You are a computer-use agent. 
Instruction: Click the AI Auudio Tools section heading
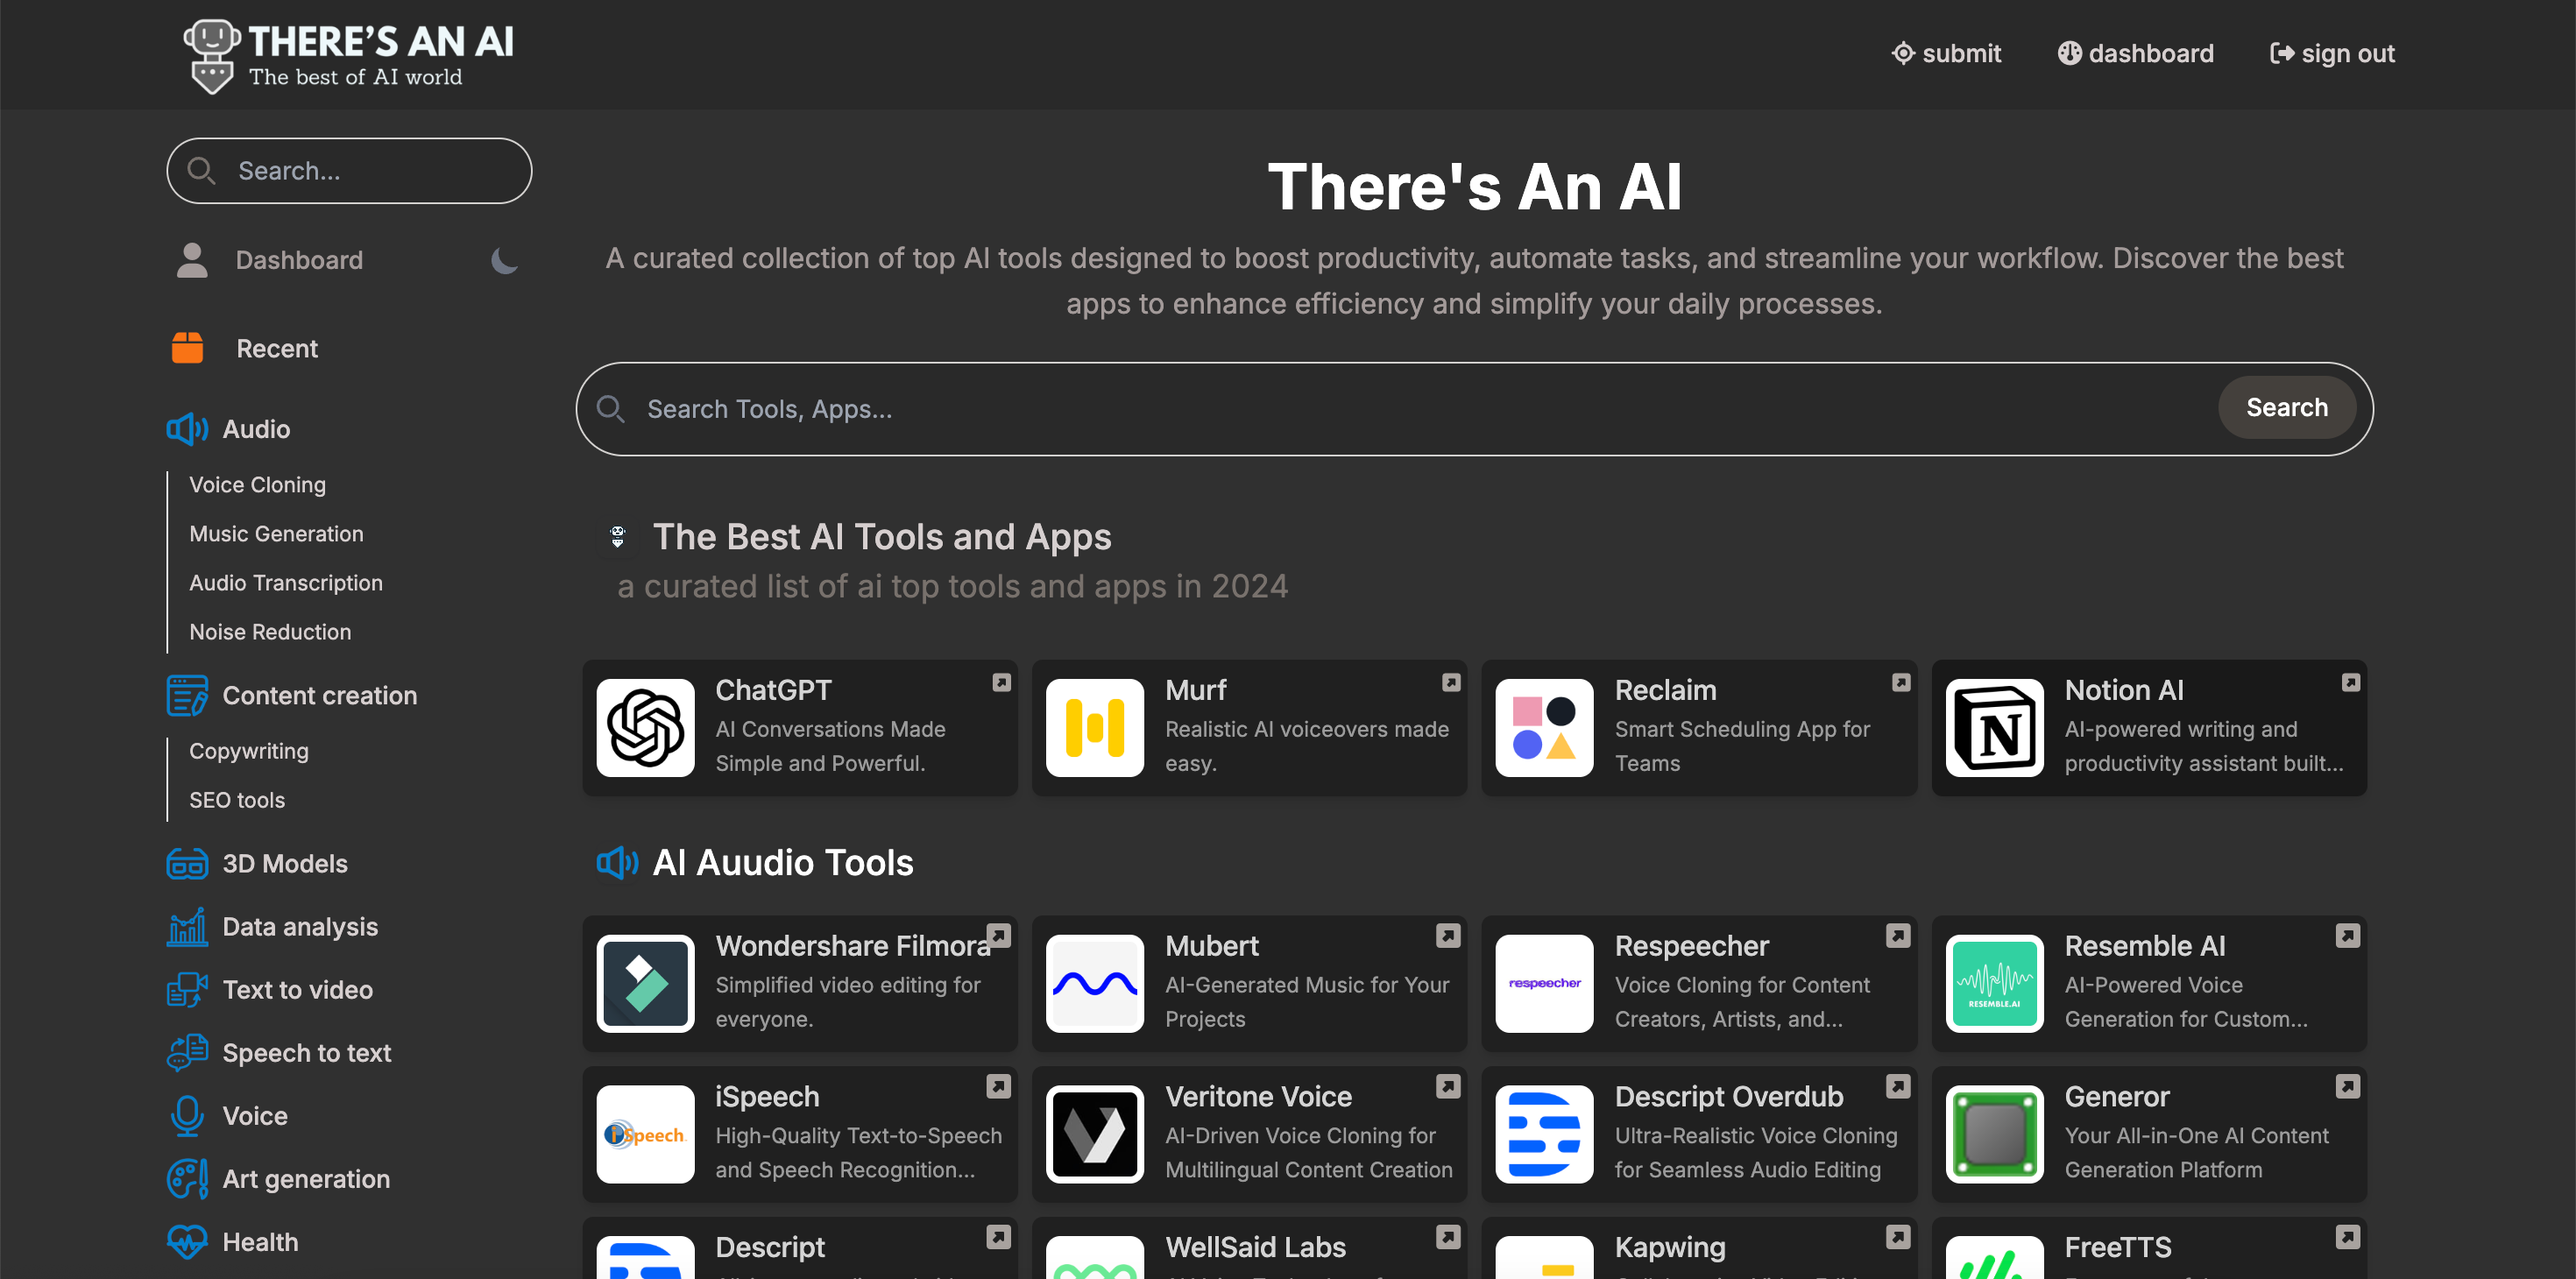pyautogui.click(x=783, y=863)
